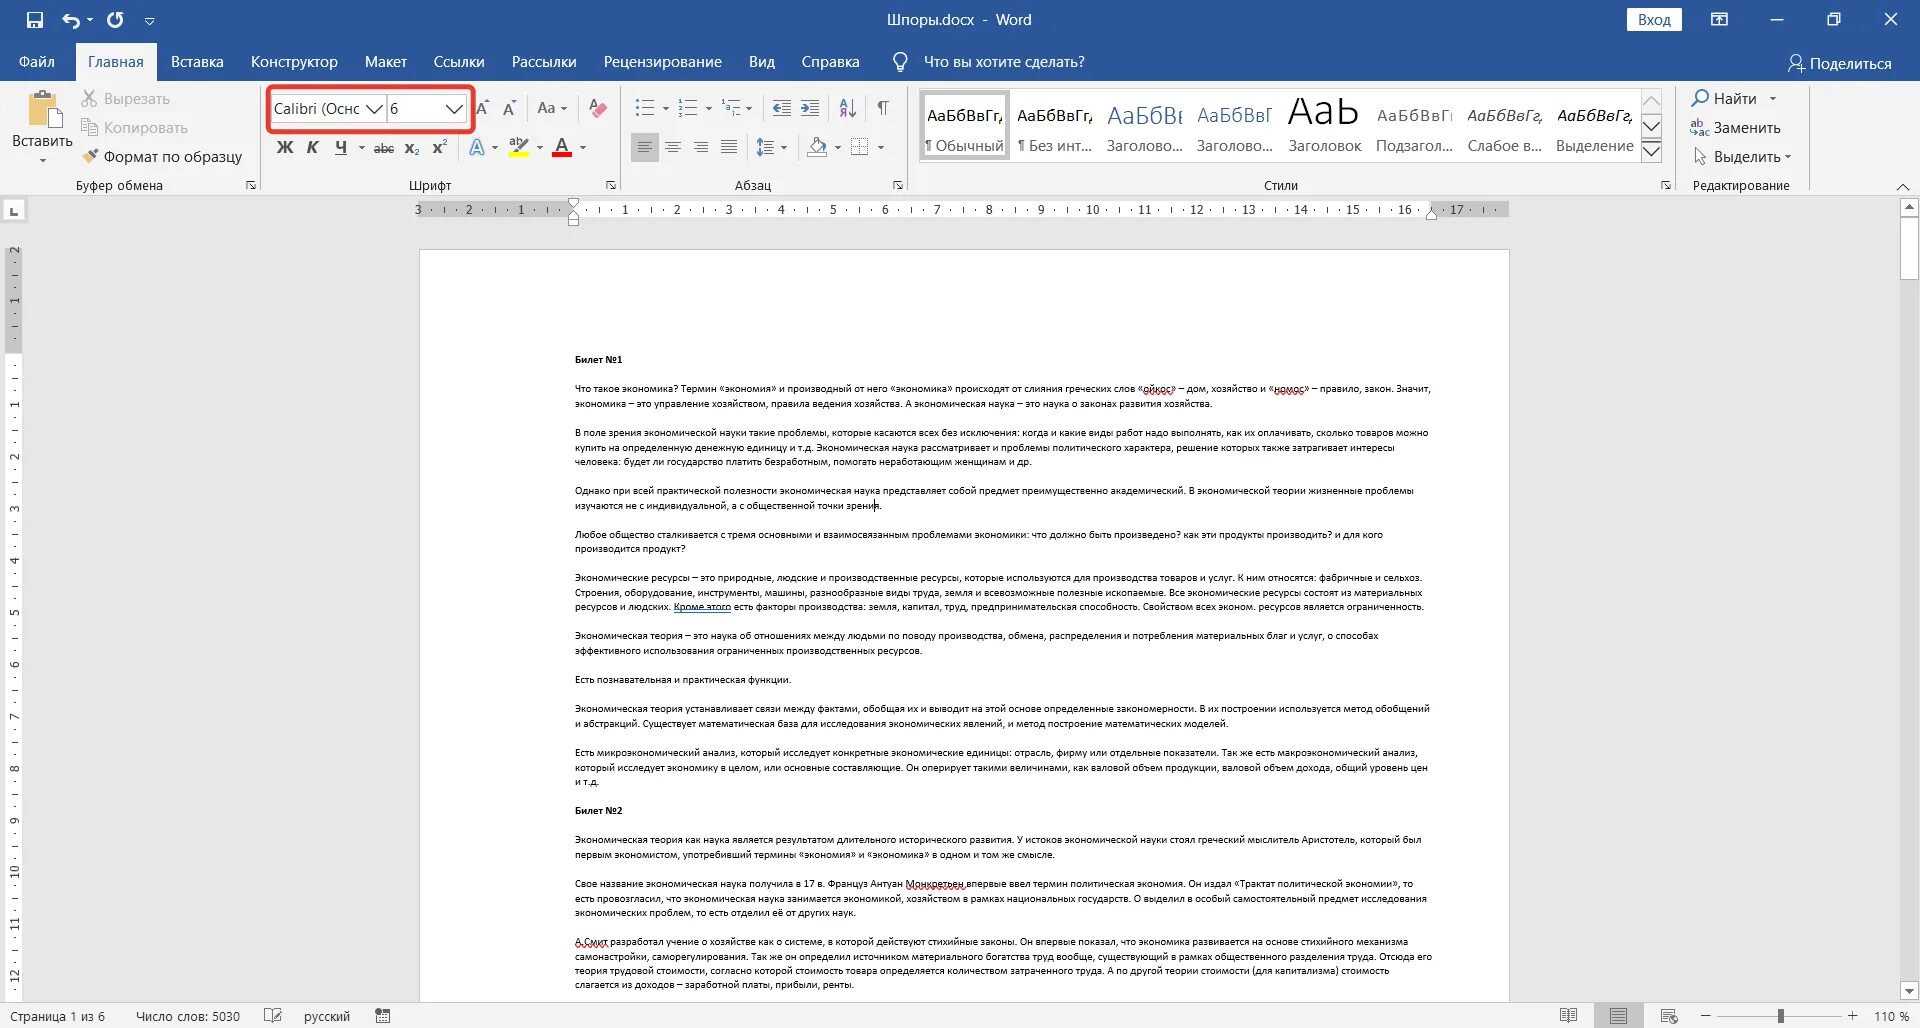Show or hide paragraph marks
Image resolution: width=1920 pixels, height=1028 pixels.
point(883,108)
